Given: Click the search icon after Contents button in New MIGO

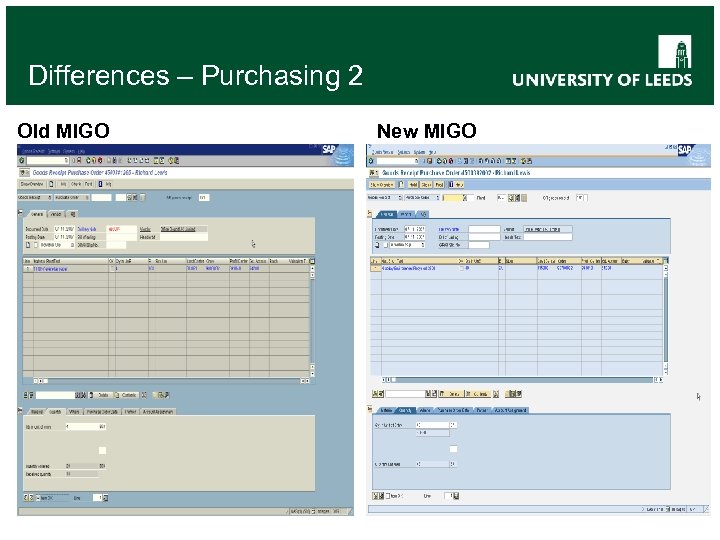Looking at the screenshot, I should pos(495,394).
